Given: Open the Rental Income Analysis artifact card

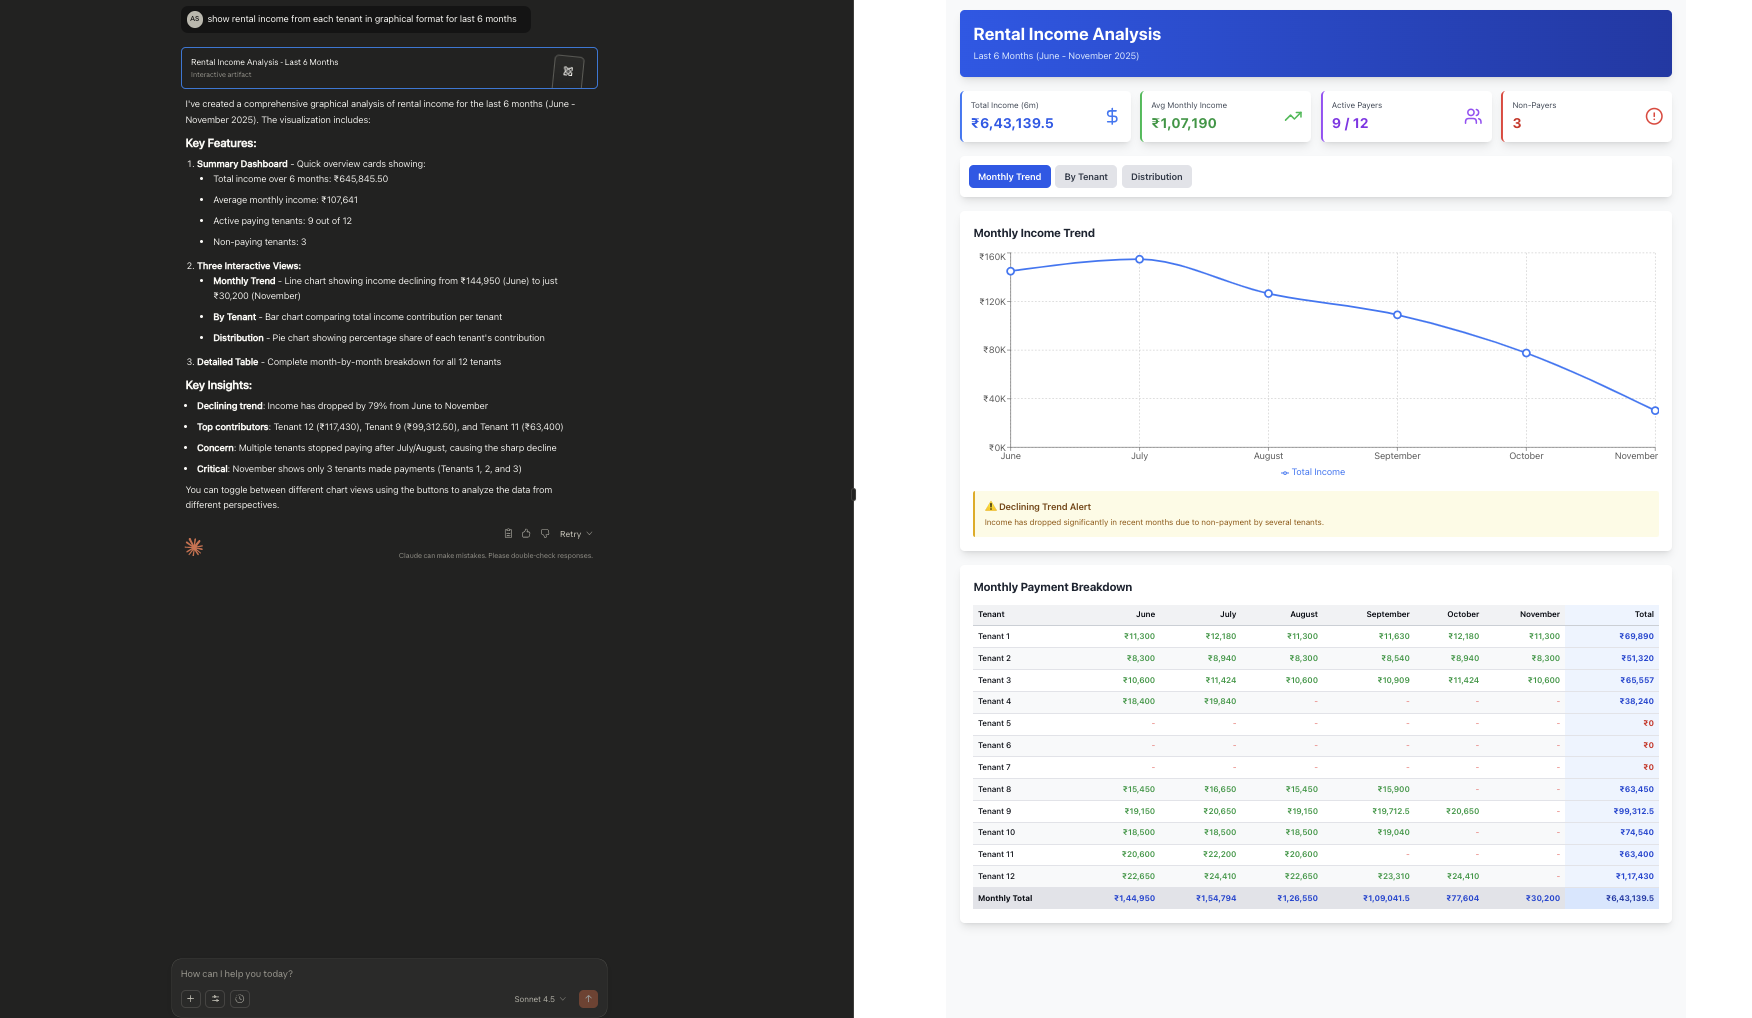Looking at the screenshot, I should click(360, 67).
